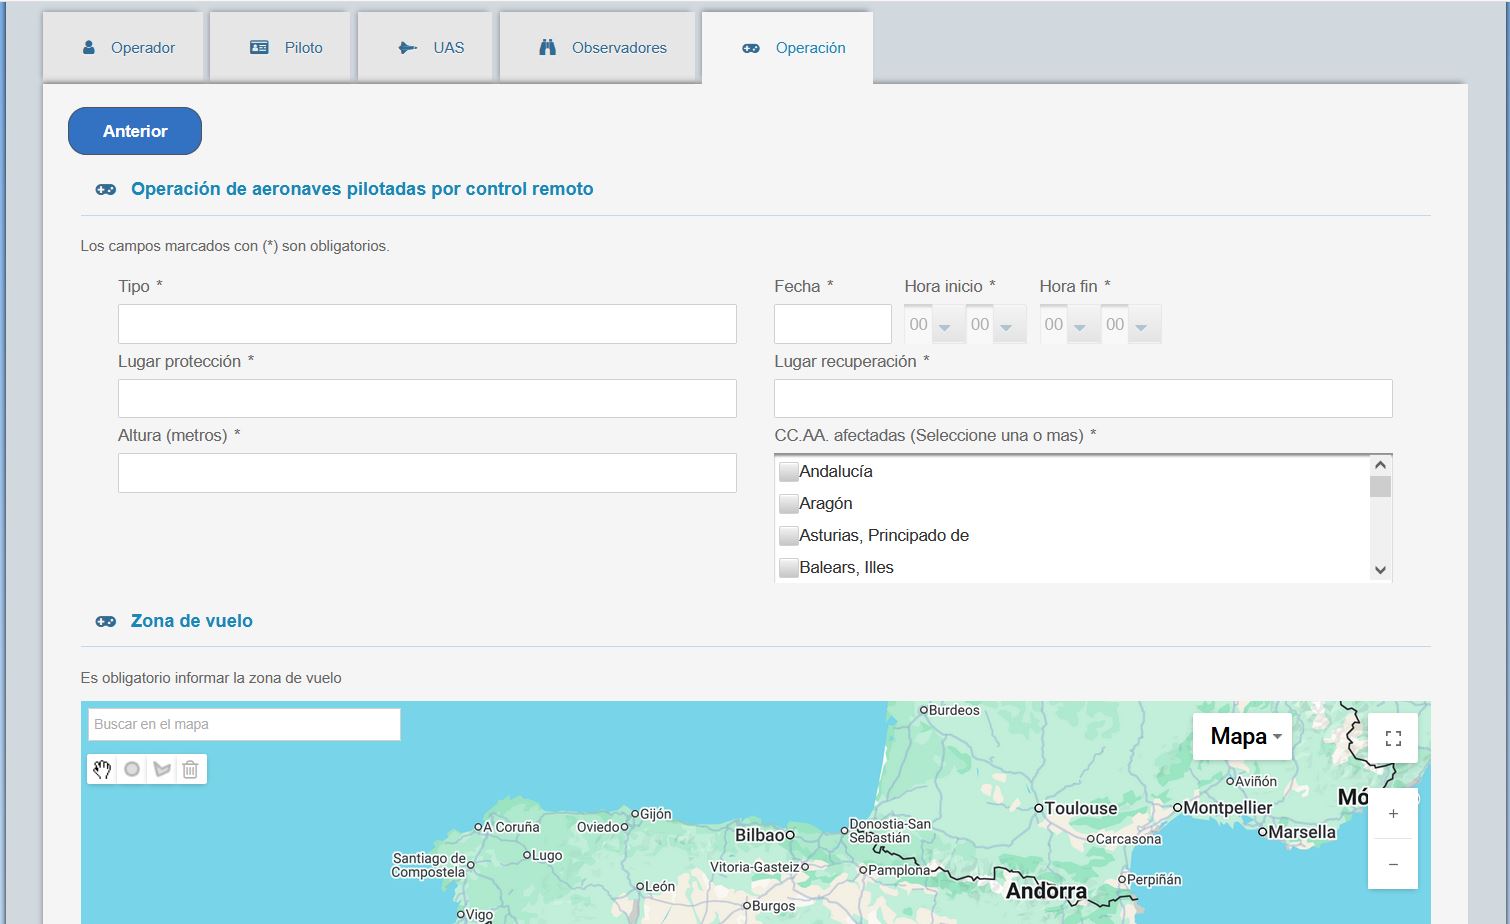Switch to the UAS tab
This screenshot has width=1510, height=924.
426,47
